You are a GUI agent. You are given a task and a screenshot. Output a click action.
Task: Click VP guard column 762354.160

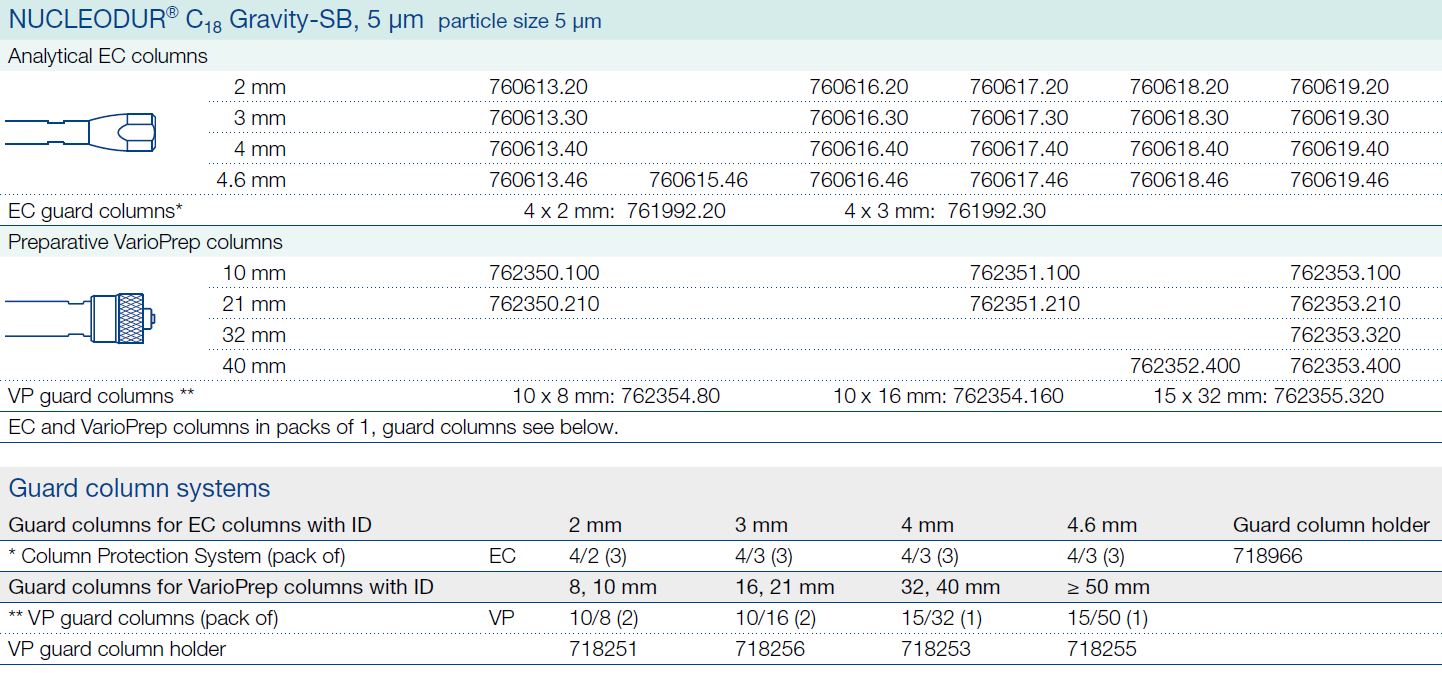1008,396
